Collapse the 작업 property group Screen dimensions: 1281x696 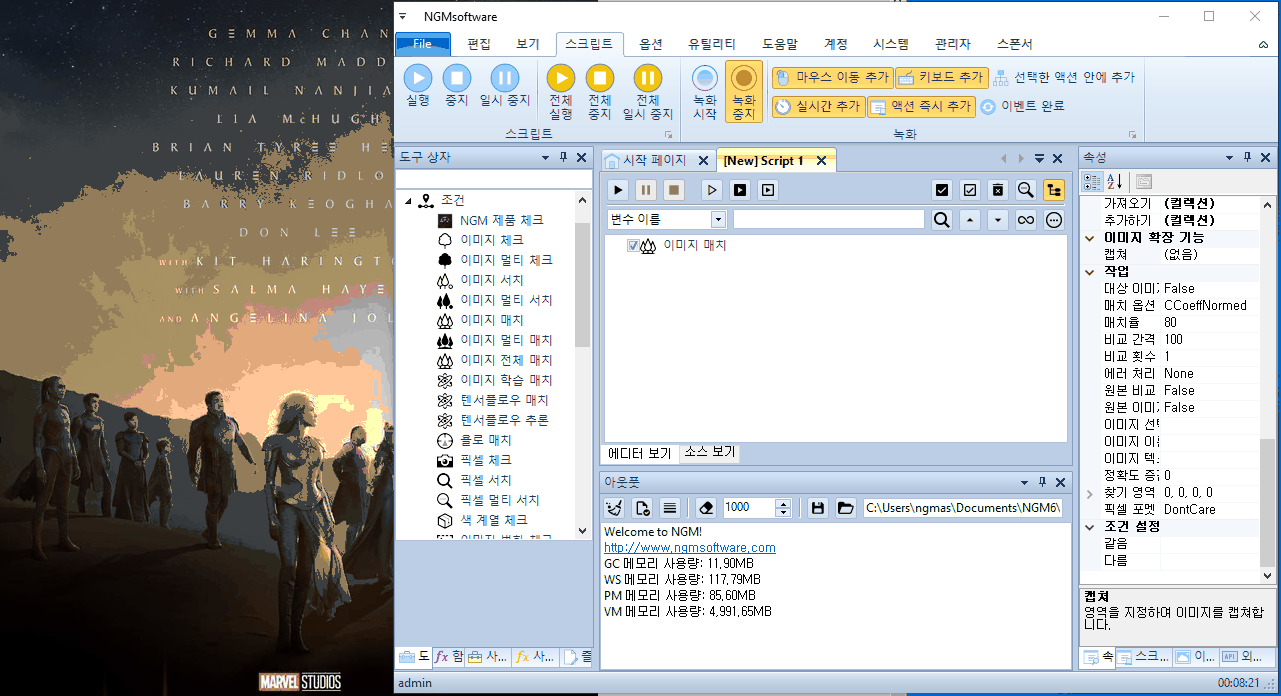click(1090, 272)
